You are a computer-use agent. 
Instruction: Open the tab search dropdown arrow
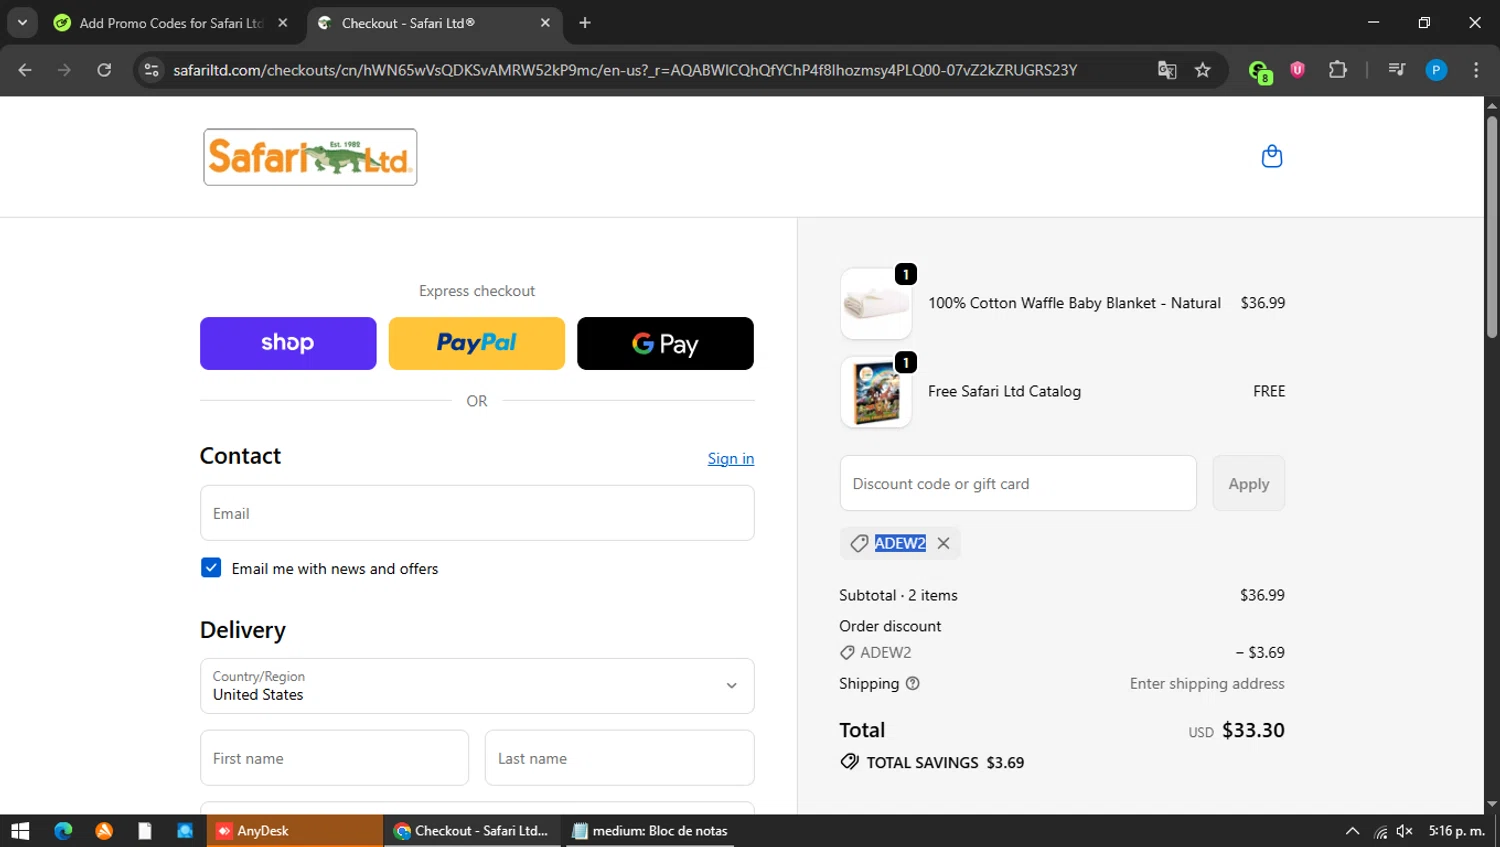[x=22, y=22]
